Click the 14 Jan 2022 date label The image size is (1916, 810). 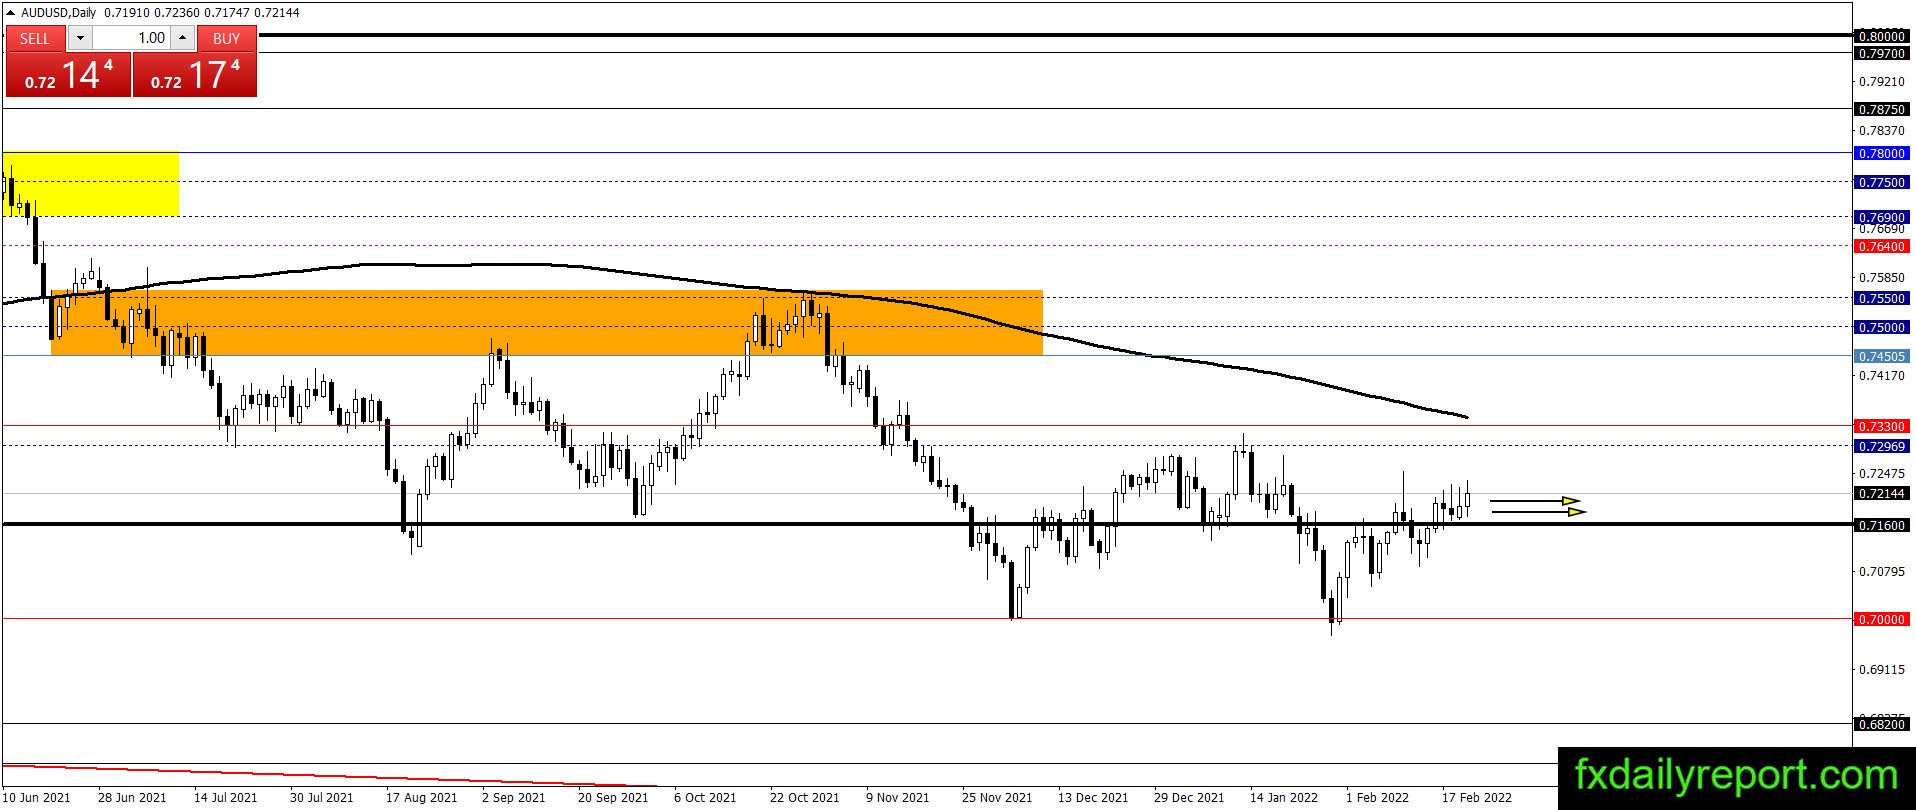(1284, 798)
